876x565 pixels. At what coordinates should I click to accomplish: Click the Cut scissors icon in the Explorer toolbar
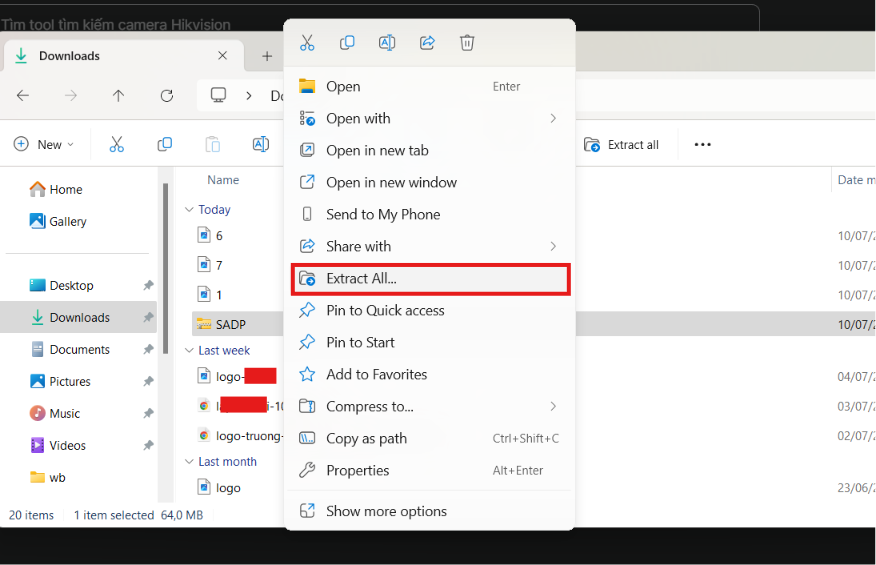tap(116, 144)
